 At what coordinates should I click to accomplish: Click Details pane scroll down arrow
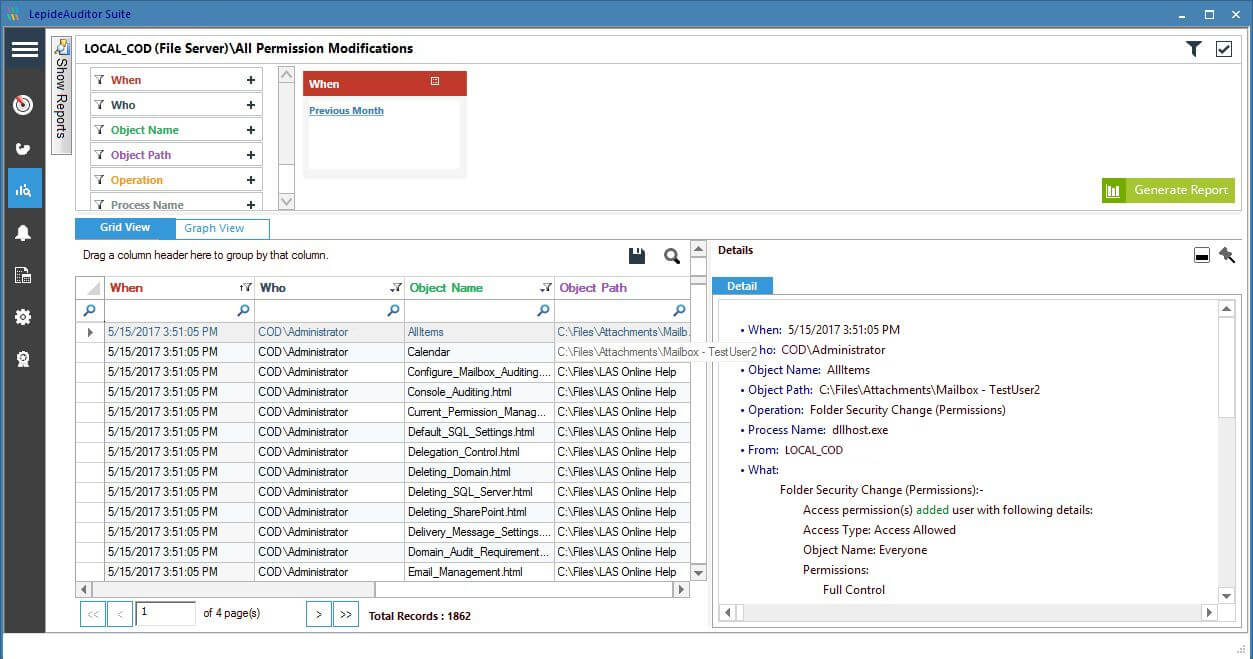coord(1227,596)
